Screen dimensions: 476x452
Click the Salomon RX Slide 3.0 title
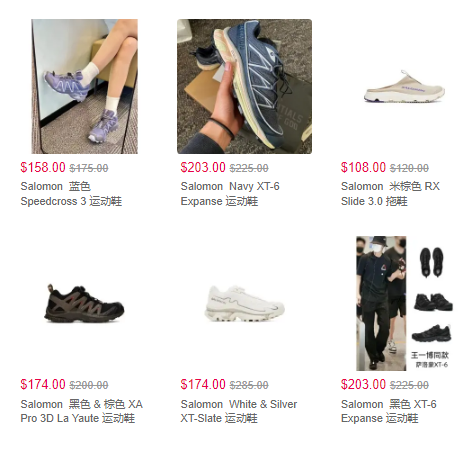click(390, 194)
